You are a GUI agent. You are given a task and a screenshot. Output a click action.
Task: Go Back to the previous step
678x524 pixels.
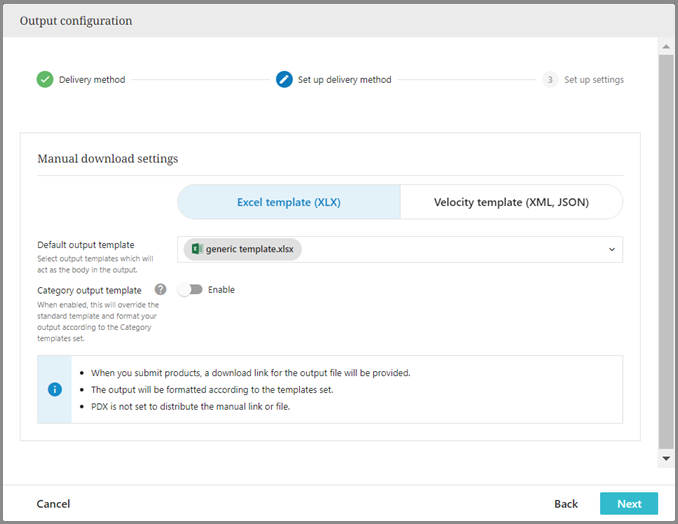coord(566,504)
